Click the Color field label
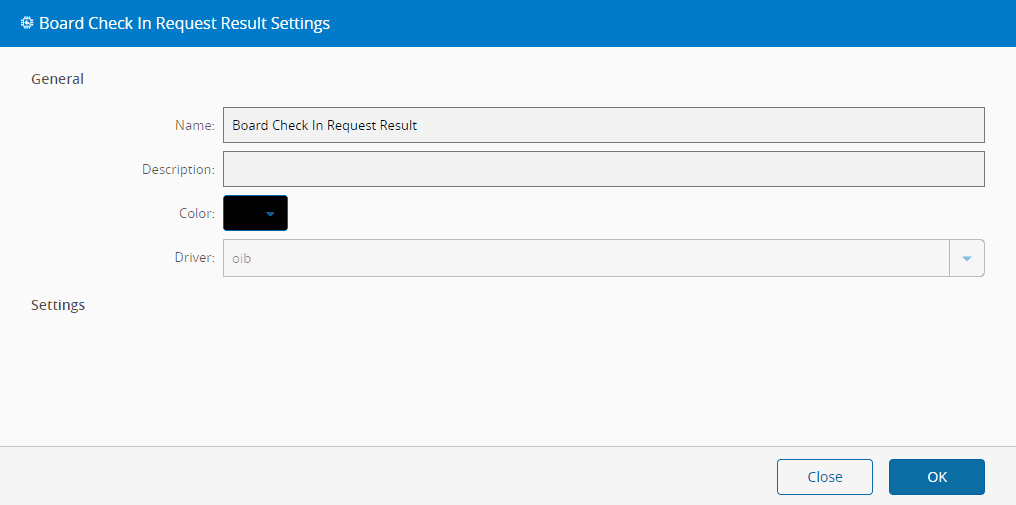This screenshot has height=505, width=1016. 194,214
